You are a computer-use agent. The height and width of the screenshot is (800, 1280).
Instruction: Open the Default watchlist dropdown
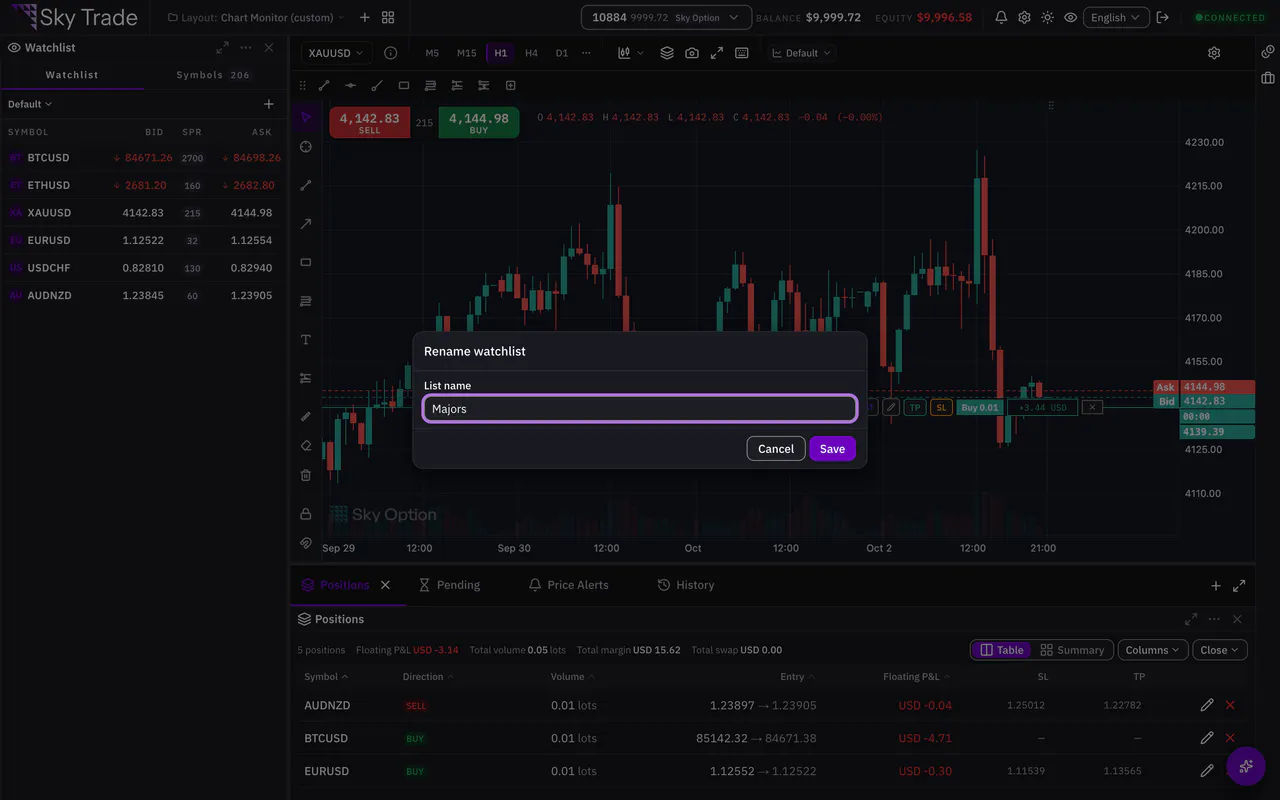(30, 104)
